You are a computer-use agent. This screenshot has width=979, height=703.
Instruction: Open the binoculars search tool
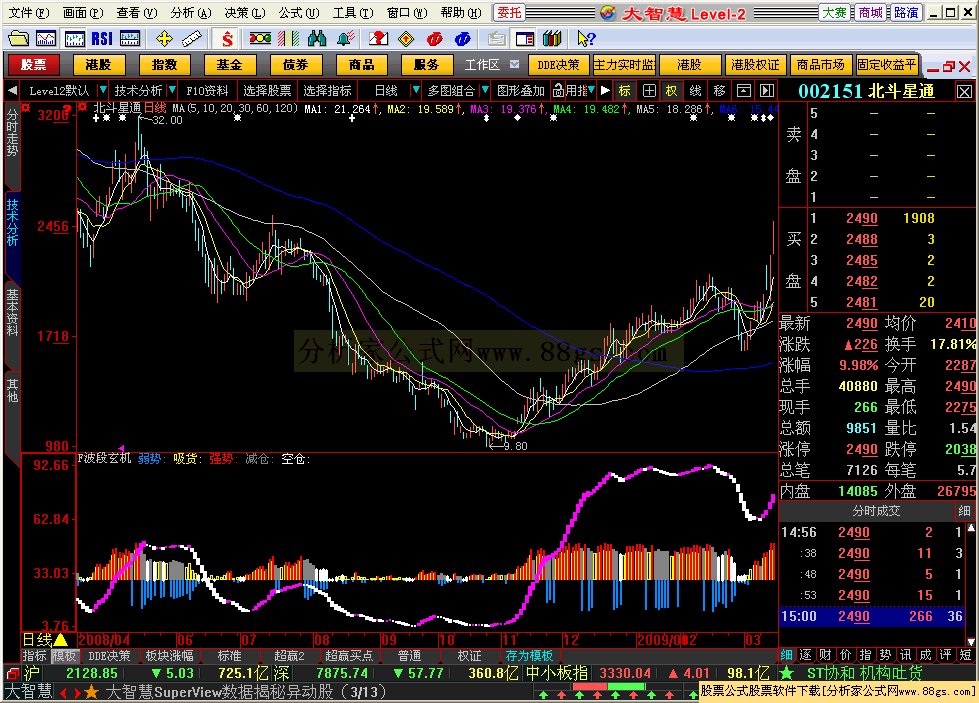[x=317, y=39]
